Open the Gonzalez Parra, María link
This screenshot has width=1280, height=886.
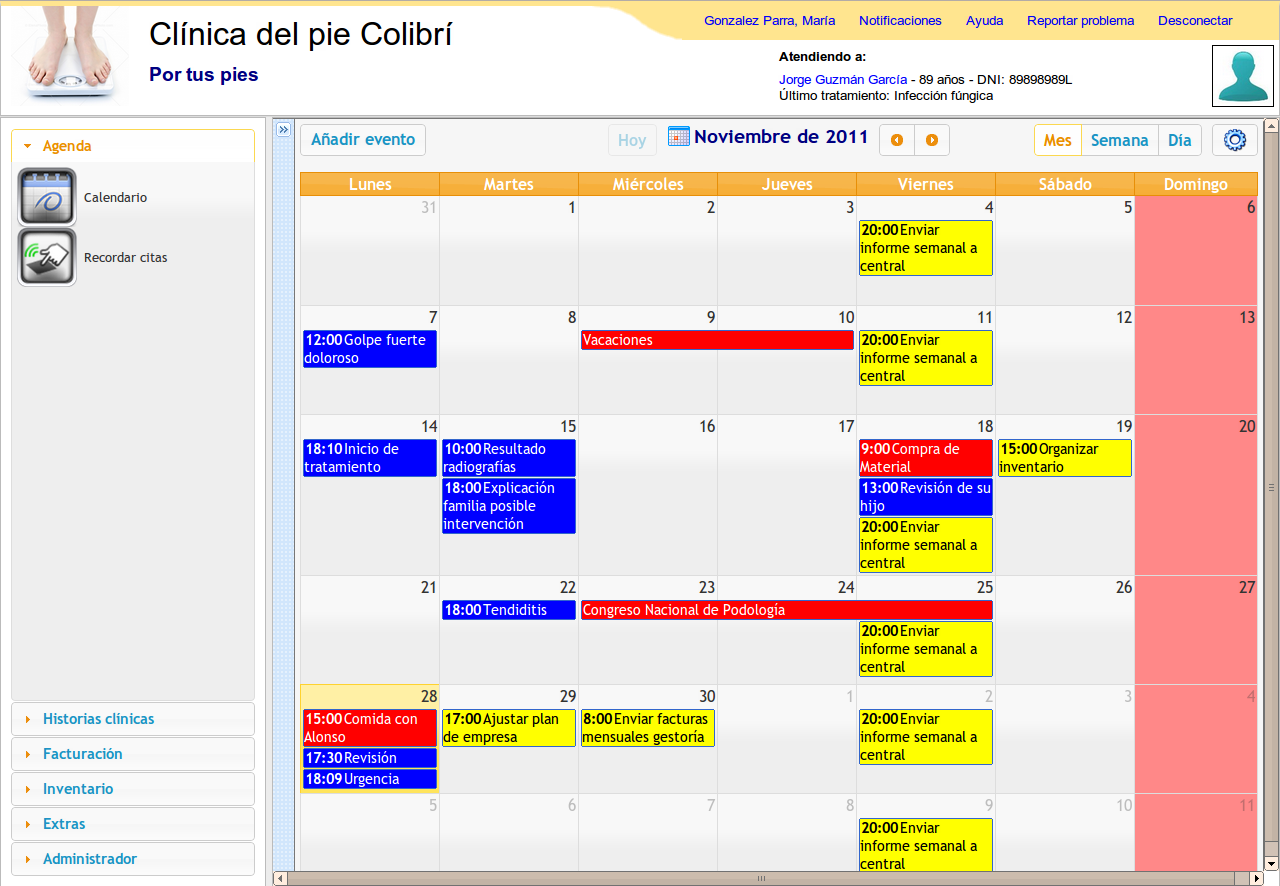click(x=770, y=20)
